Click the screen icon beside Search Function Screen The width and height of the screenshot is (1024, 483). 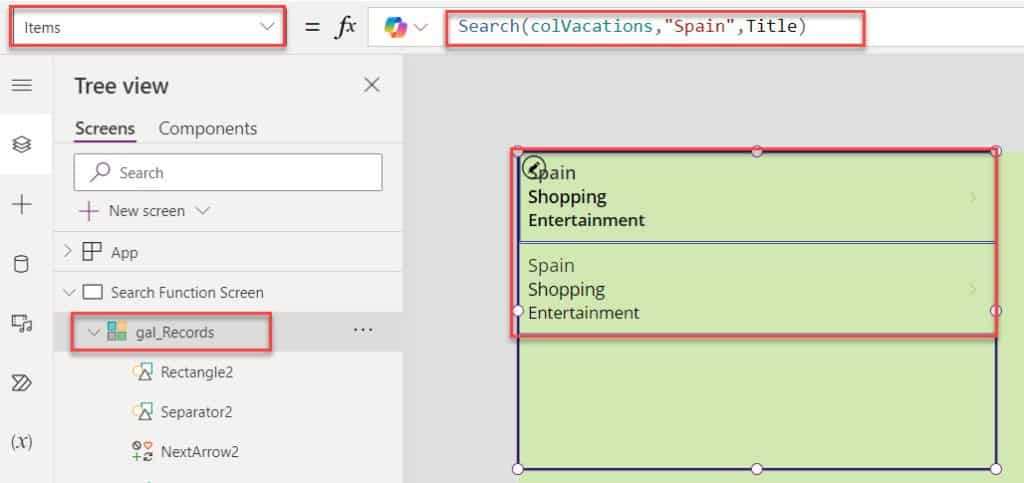tap(93, 292)
